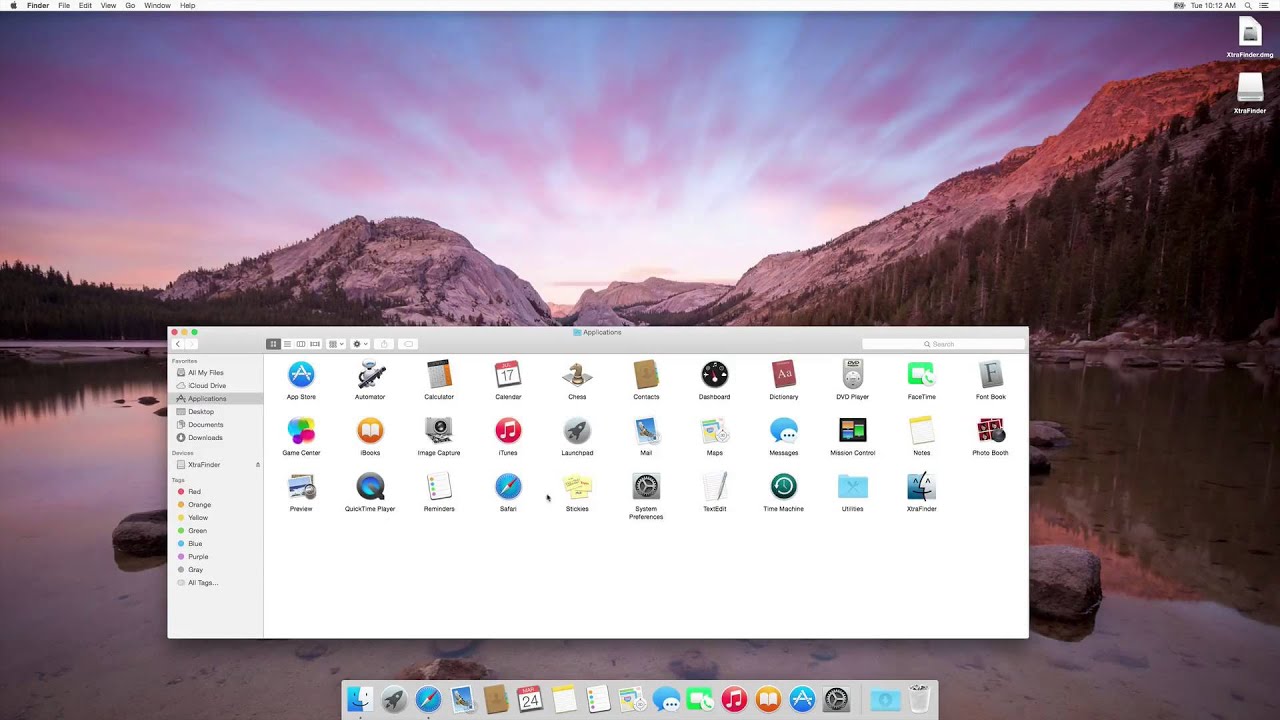Select the Photo Booth application
The image size is (1280, 720).
click(991, 431)
